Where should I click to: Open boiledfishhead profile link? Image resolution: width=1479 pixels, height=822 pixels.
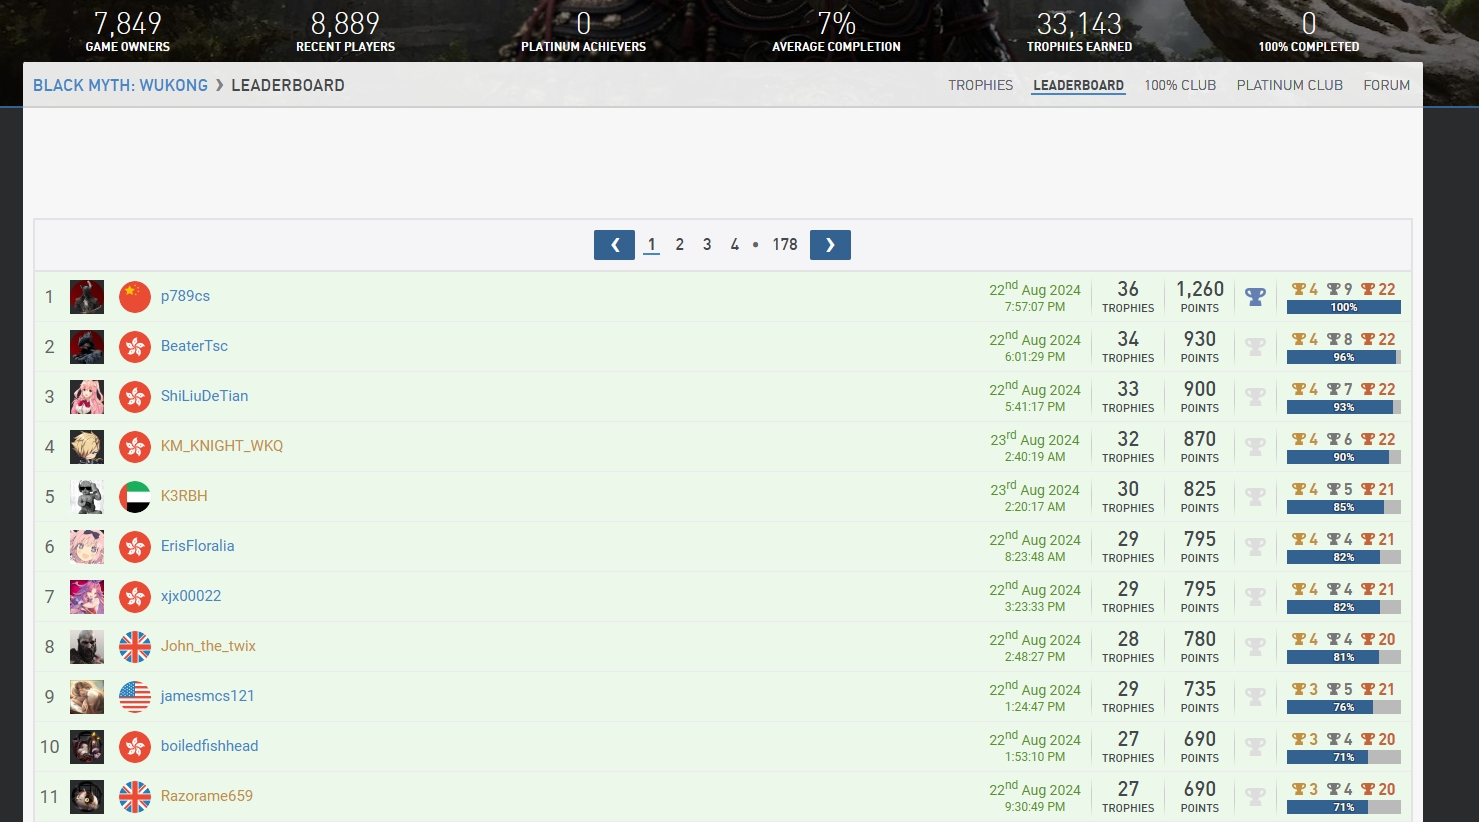(x=209, y=746)
